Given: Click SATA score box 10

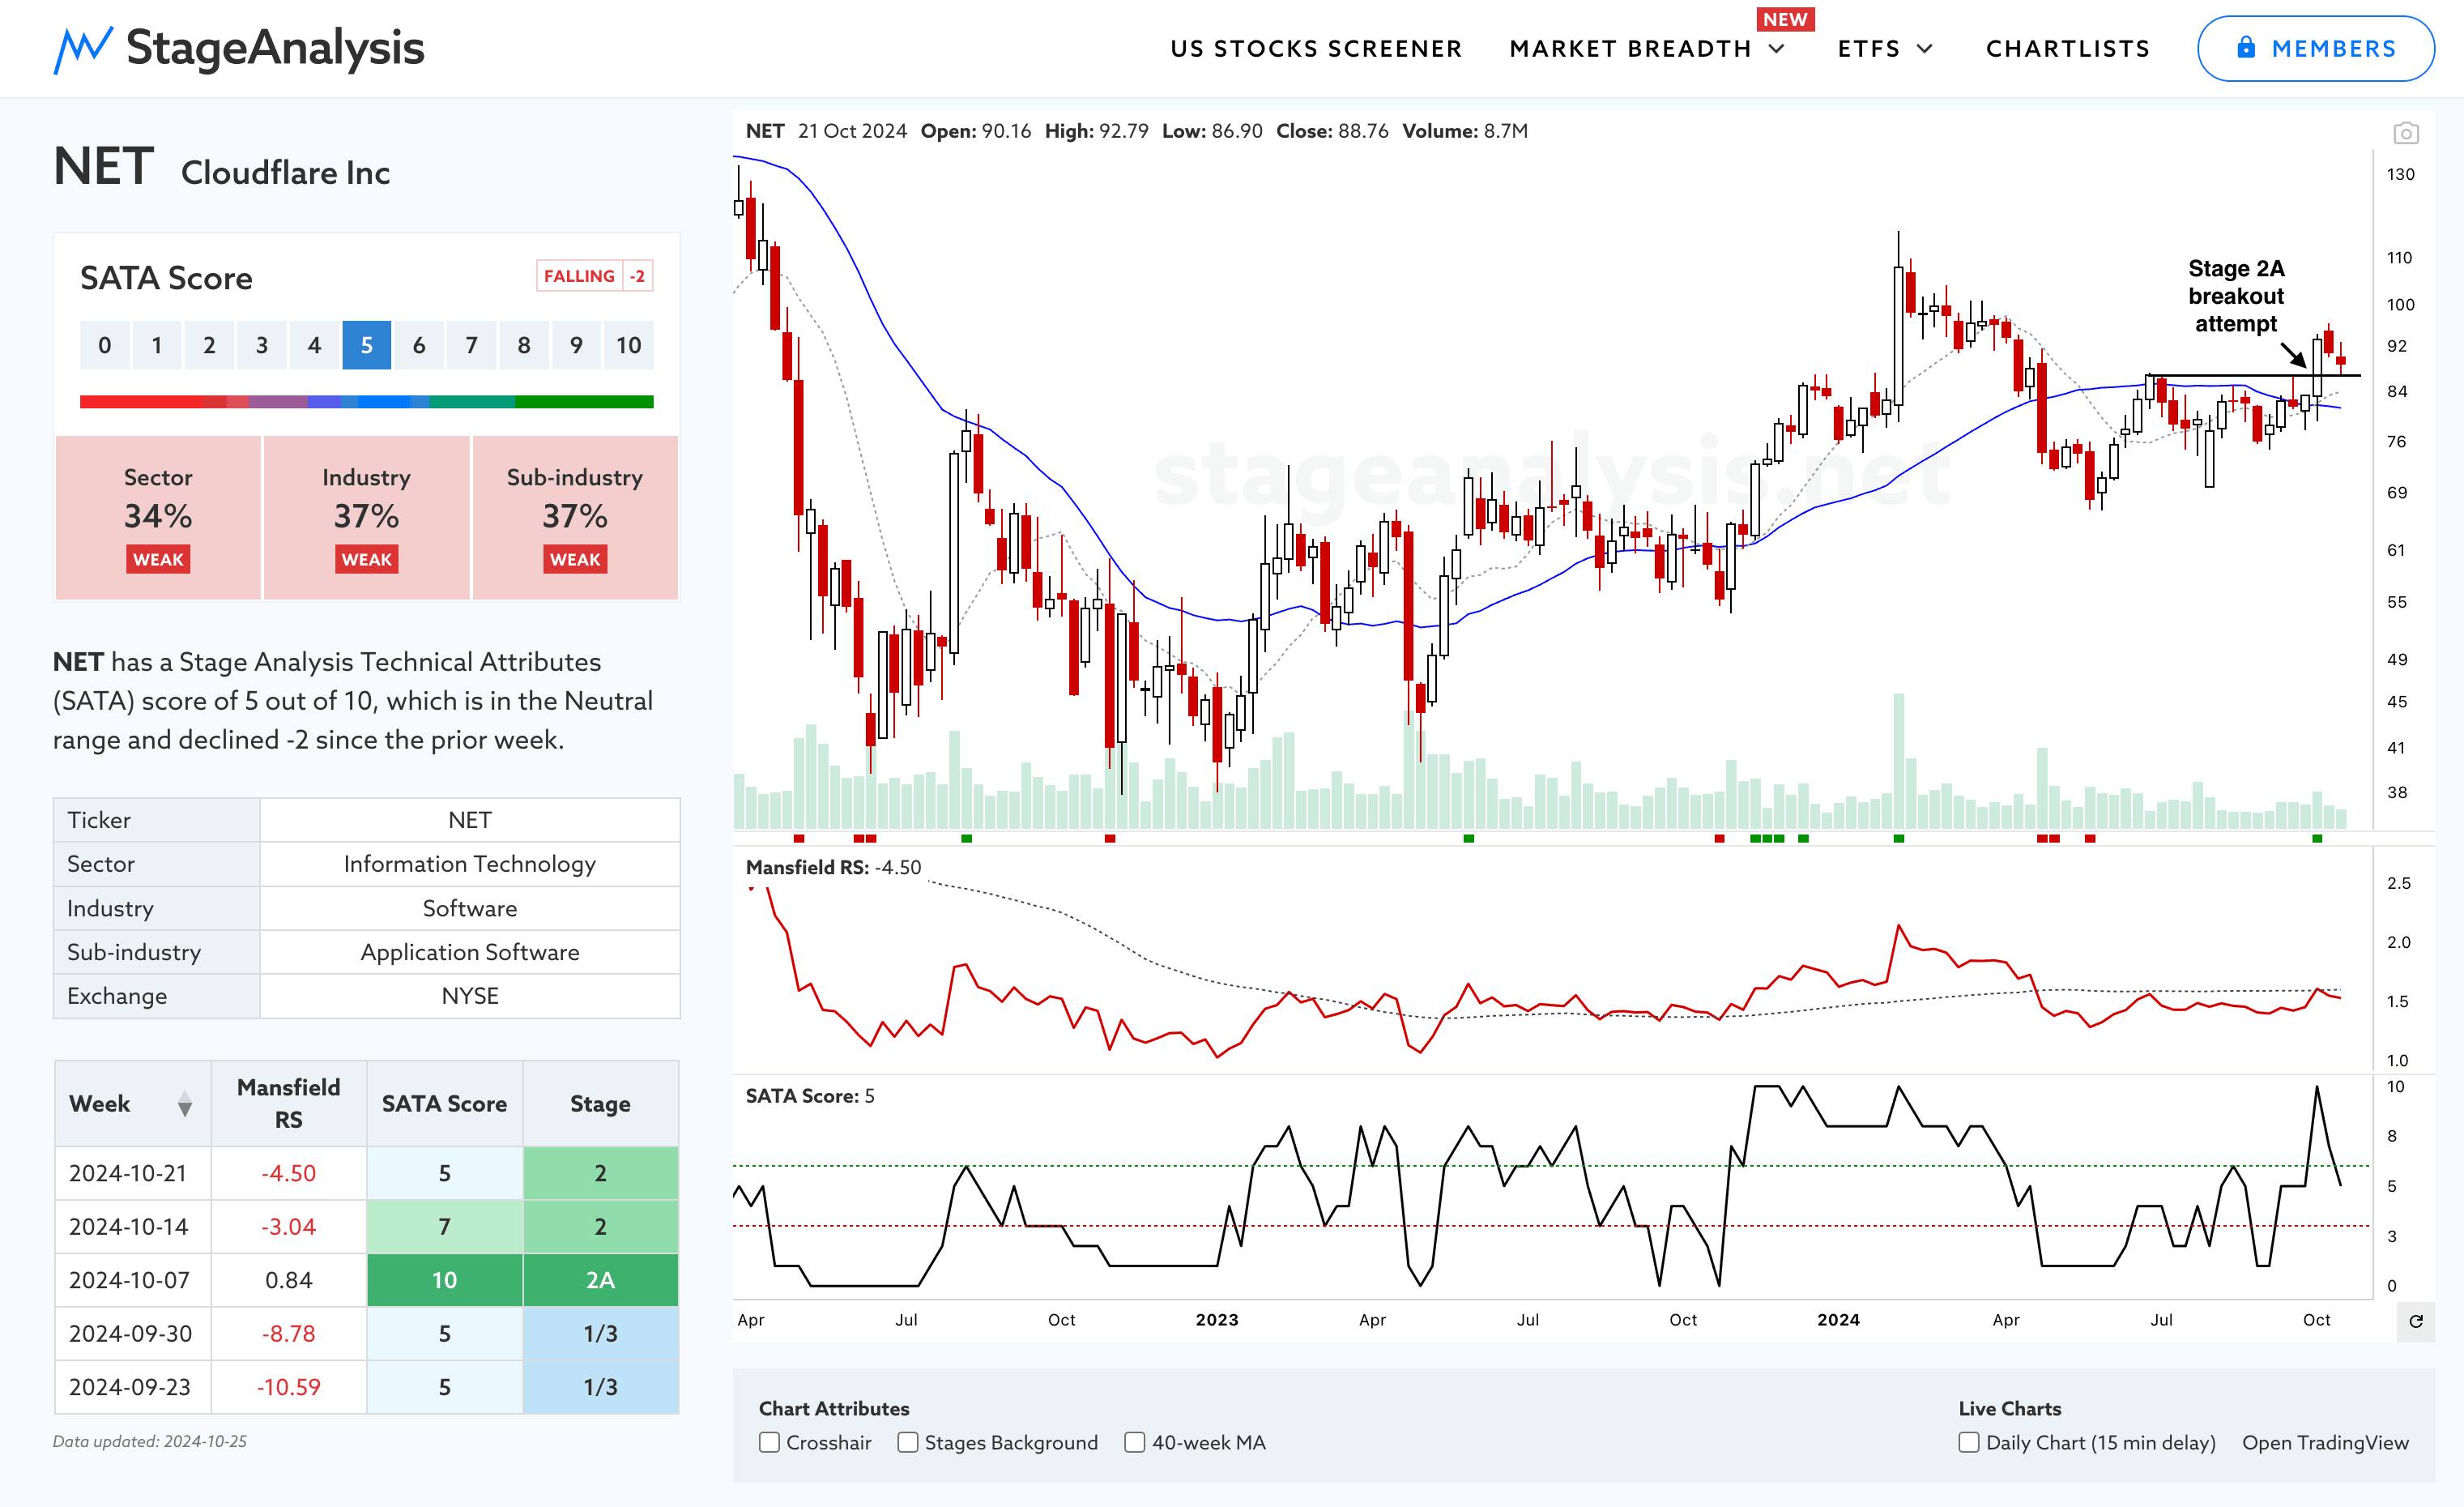Looking at the screenshot, I should tap(628, 345).
